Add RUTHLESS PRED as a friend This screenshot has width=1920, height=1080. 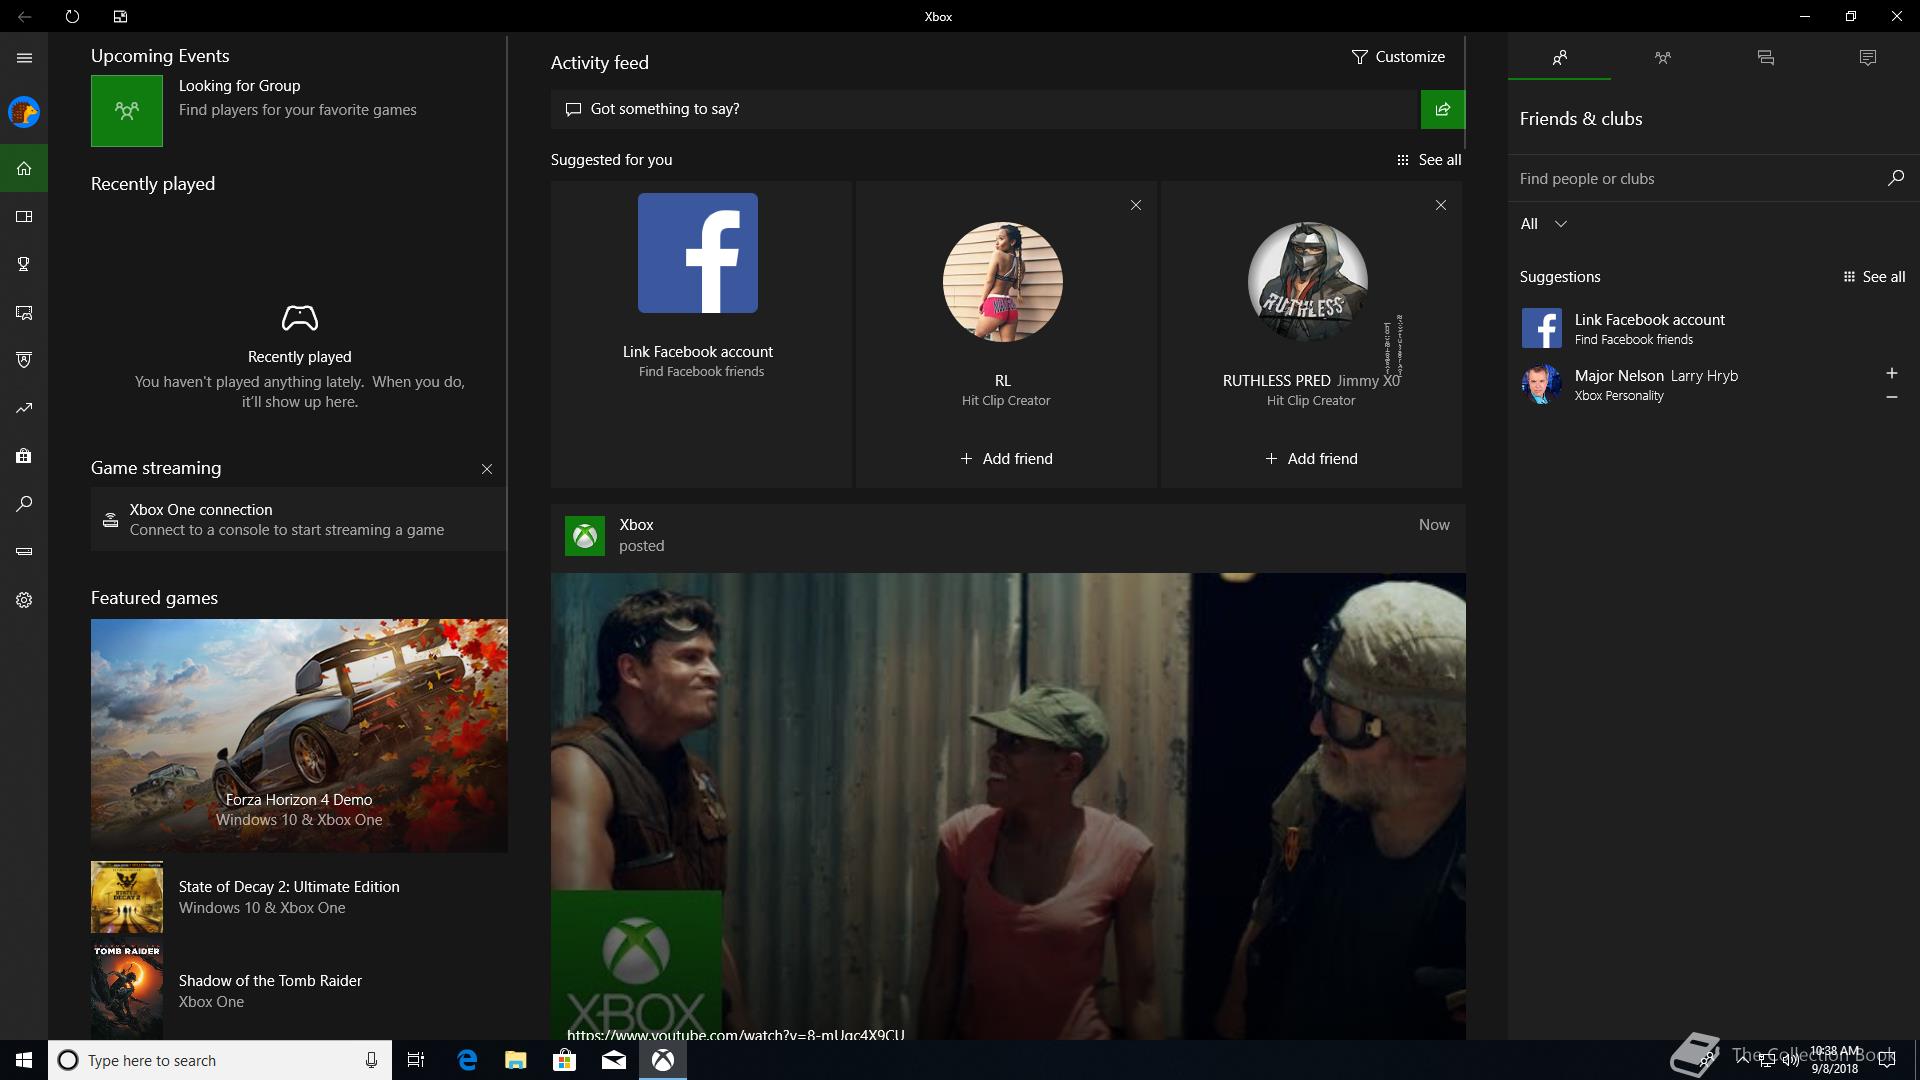pos(1311,459)
